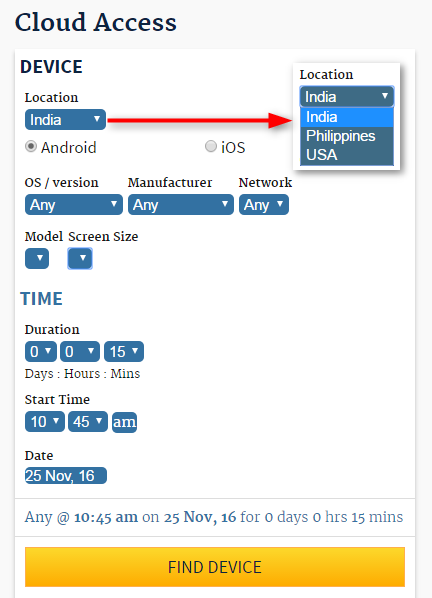Select the Android radio button
This screenshot has width=432, height=598.
(x=31, y=146)
